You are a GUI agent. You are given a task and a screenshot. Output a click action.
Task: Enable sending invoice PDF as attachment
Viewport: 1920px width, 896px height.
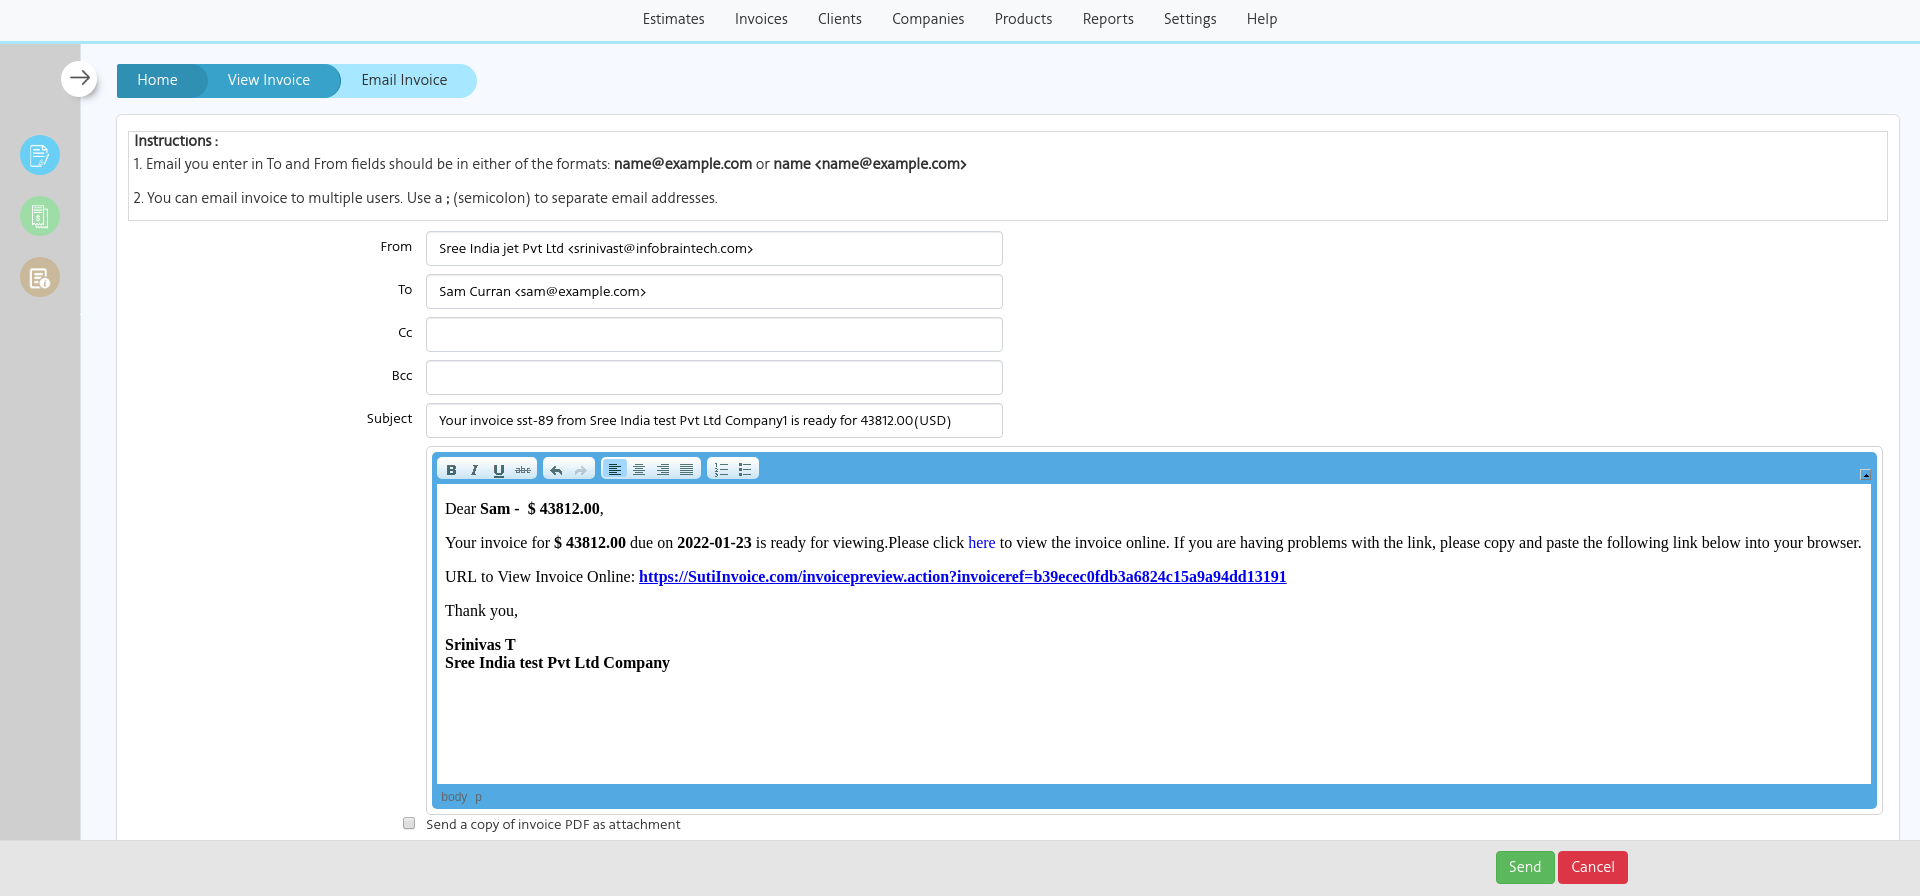click(409, 824)
